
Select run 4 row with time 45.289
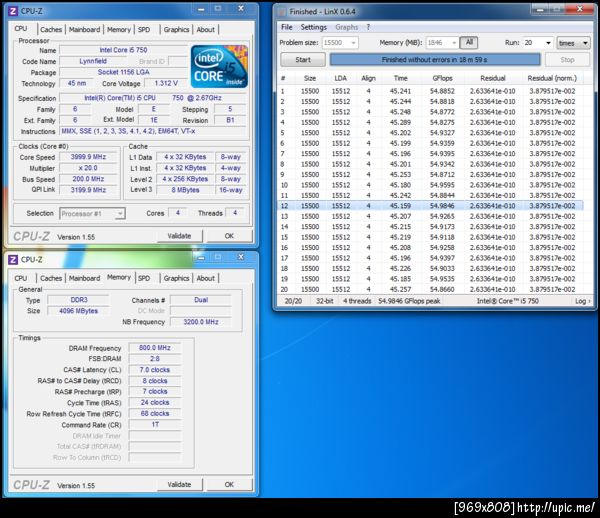[430, 122]
